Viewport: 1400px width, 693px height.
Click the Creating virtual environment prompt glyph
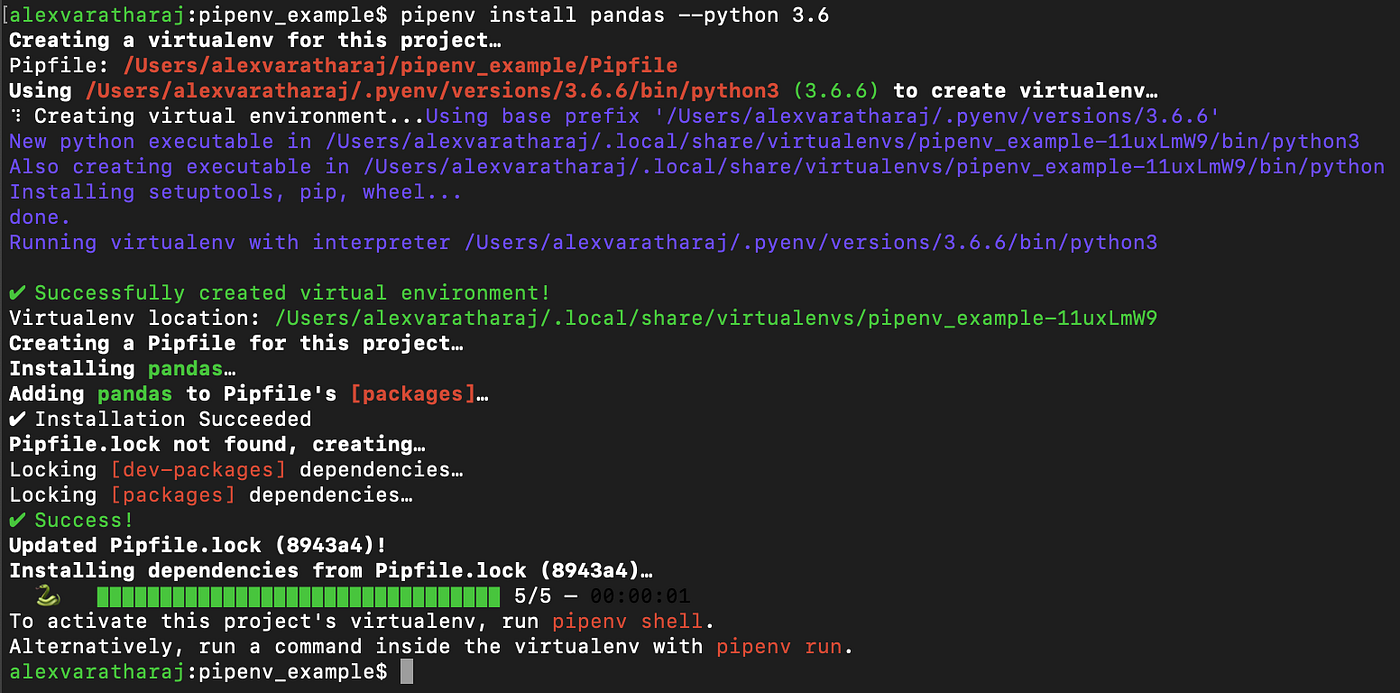[12, 115]
